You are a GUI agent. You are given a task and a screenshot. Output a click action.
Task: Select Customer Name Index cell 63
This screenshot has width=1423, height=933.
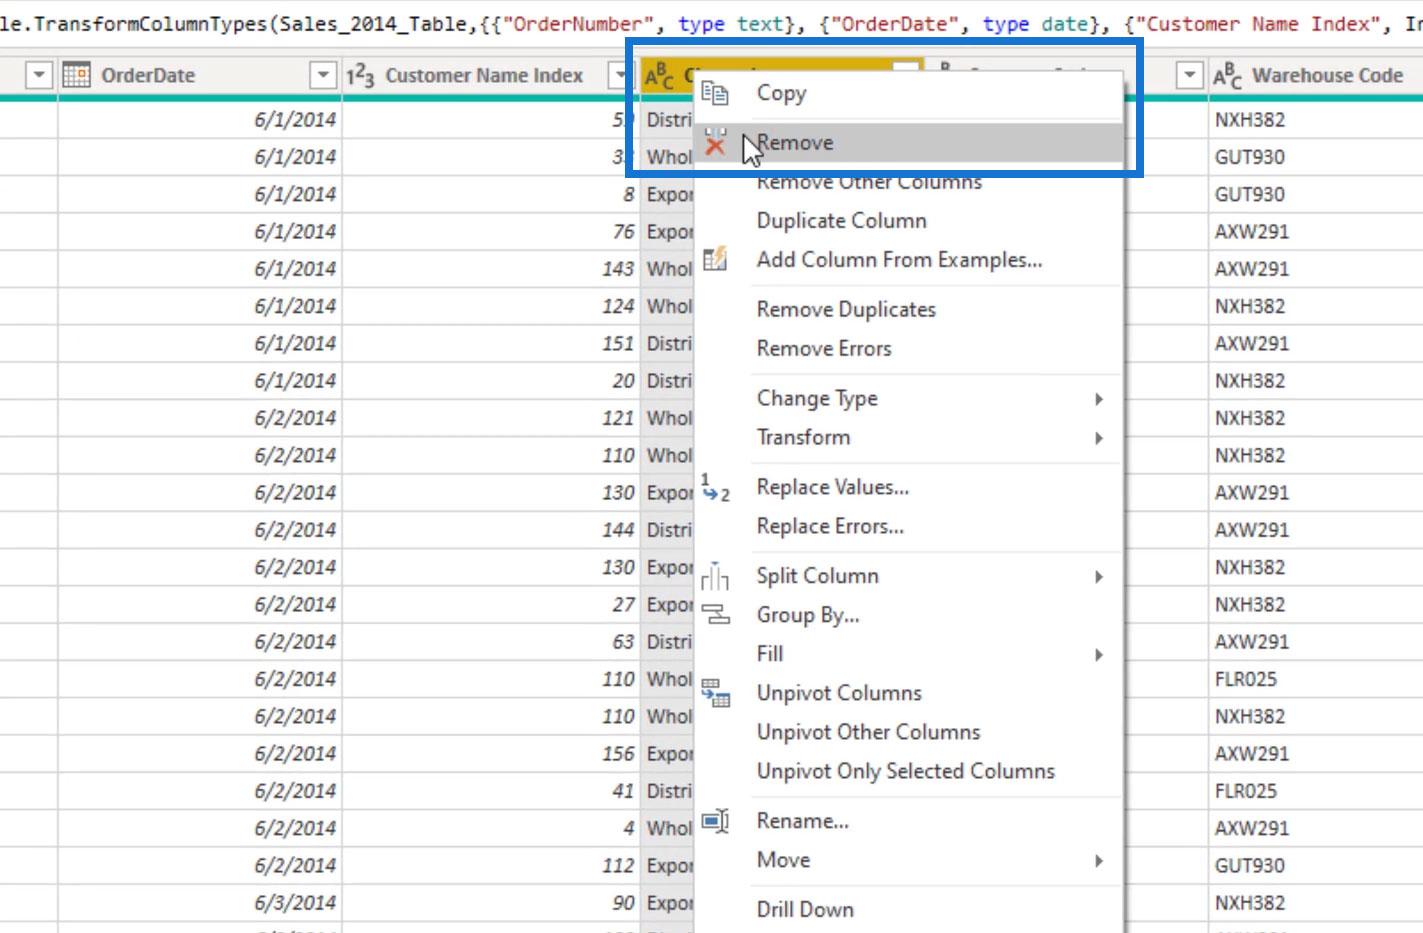point(490,641)
